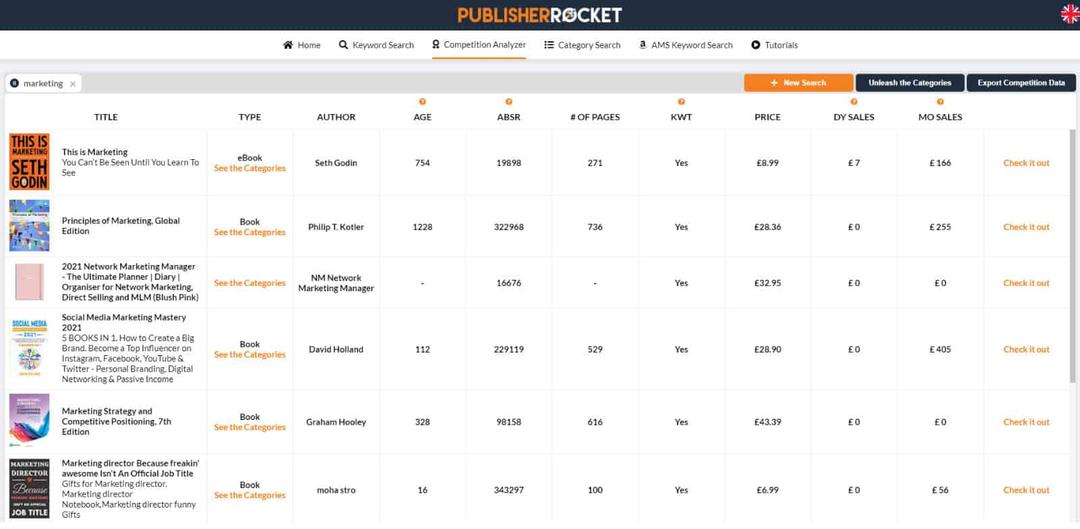The image size is (1080, 529).
Task: Click the TITLE column header
Action: tap(106, 117)
